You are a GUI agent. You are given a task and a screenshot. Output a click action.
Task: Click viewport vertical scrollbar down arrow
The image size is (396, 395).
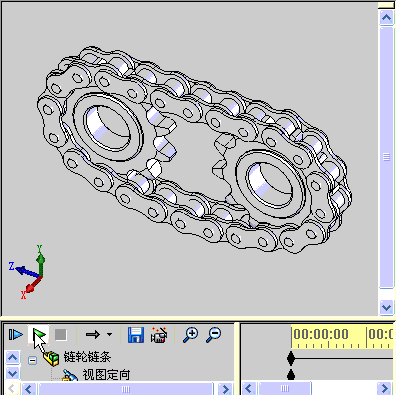386,307
